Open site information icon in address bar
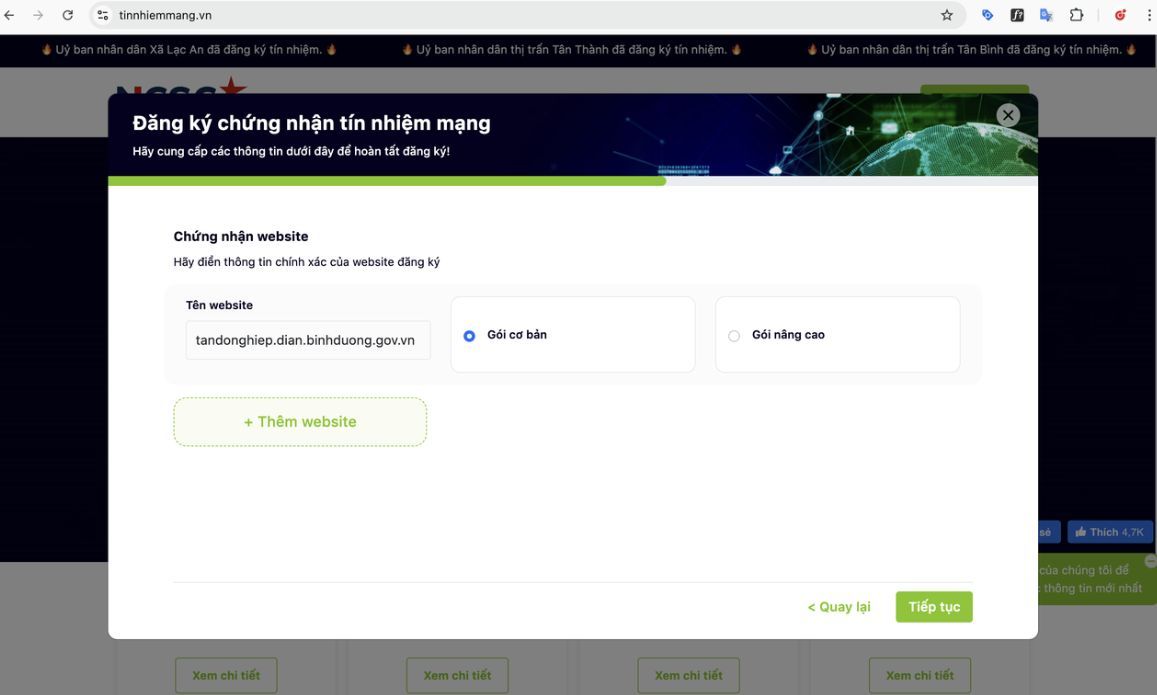 [x=102, y=15]
